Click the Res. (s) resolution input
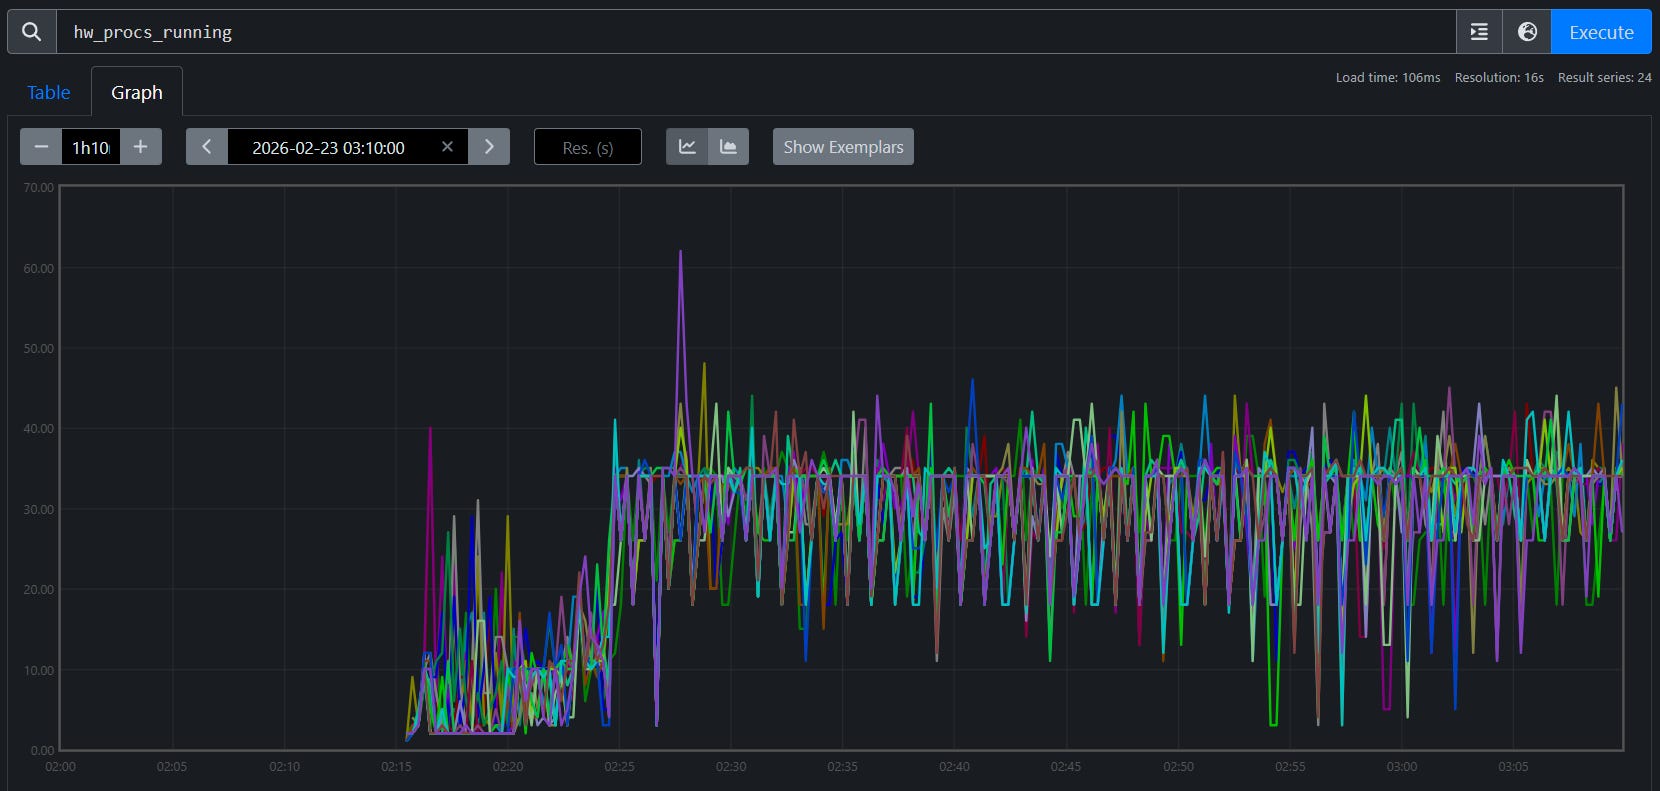The width and height of the screenshot is (1660, 791). pos(588,147)
